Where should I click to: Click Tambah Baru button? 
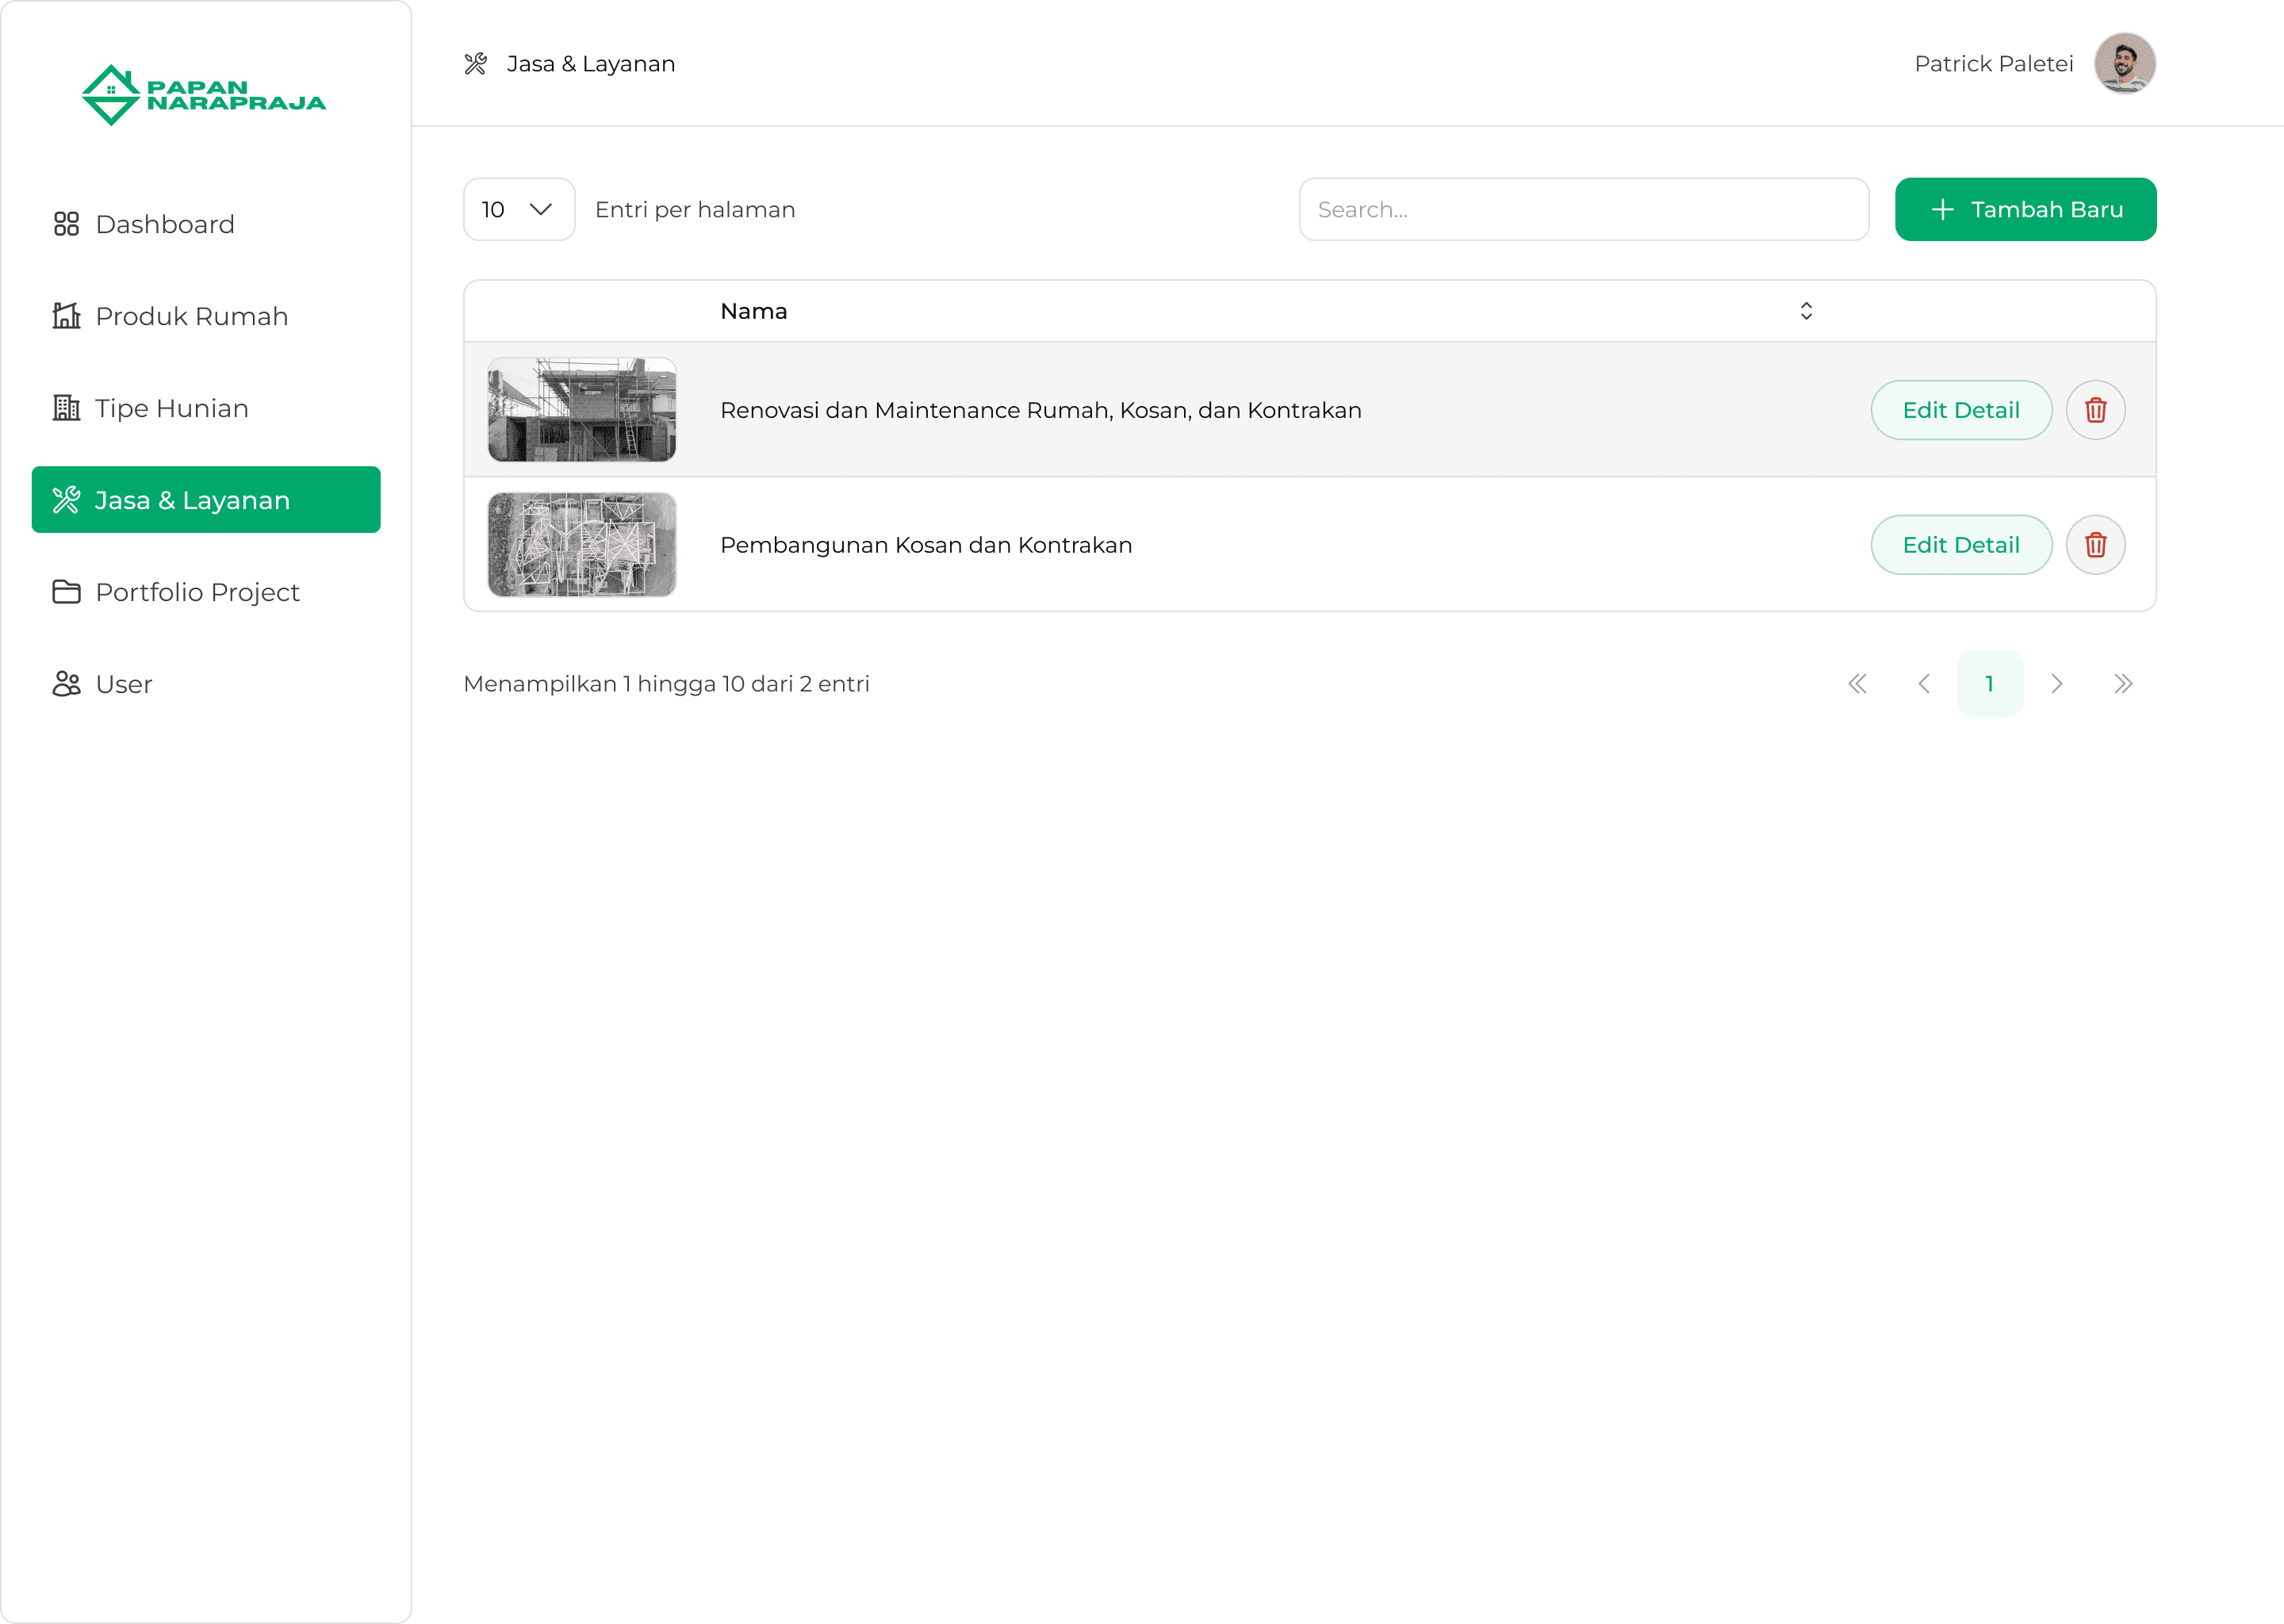[2025, 210]
